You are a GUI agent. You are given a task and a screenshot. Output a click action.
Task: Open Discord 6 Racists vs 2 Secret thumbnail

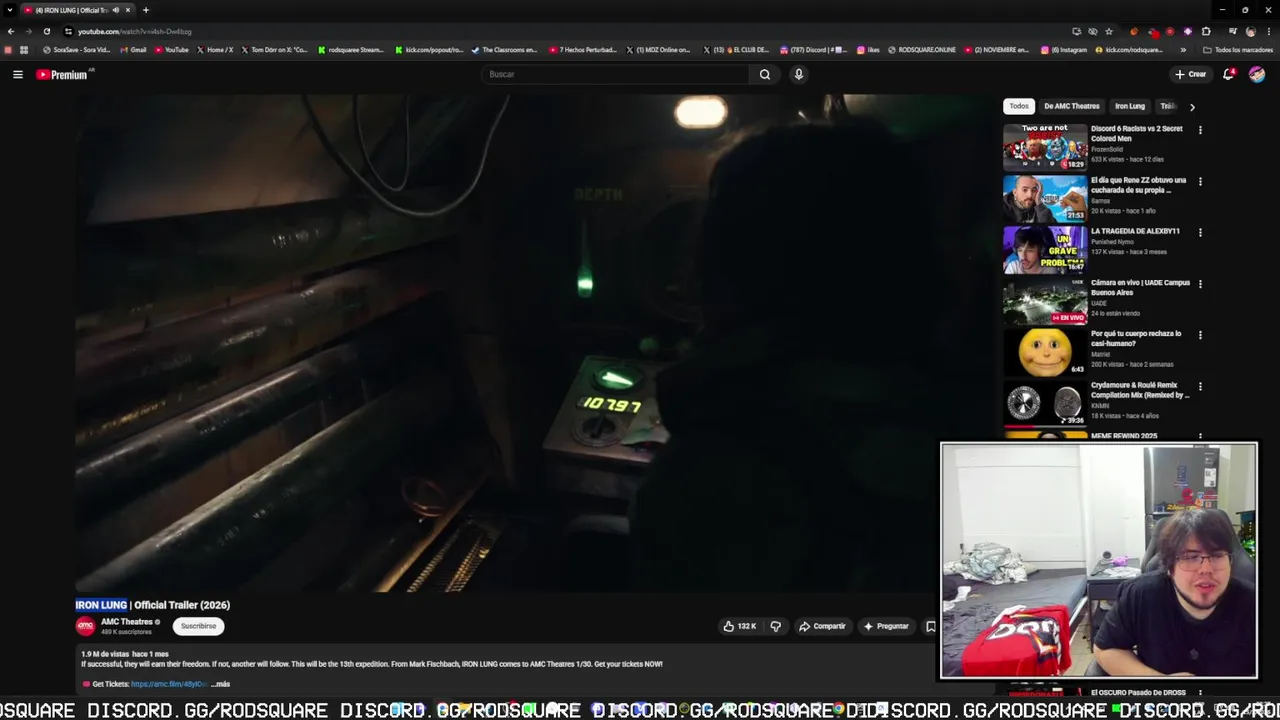point(1045,147)
